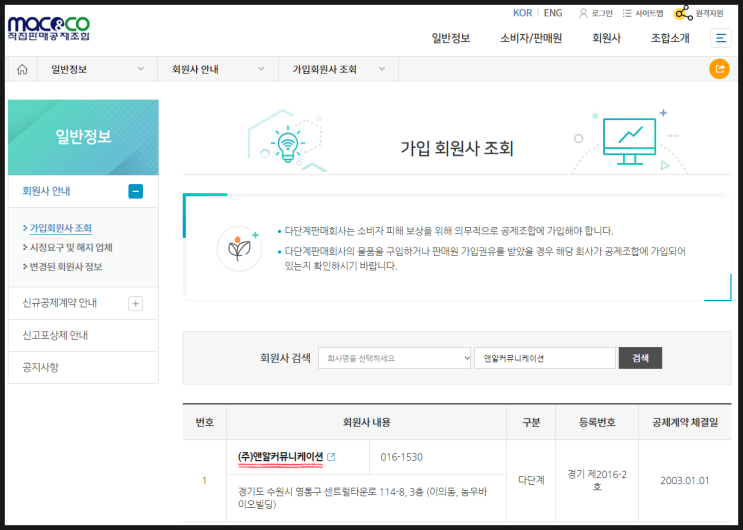Expand the 신규공제계약 안내 sidebar section
The height and width of the screenshot is (530, 743).
tap(136, 303)
